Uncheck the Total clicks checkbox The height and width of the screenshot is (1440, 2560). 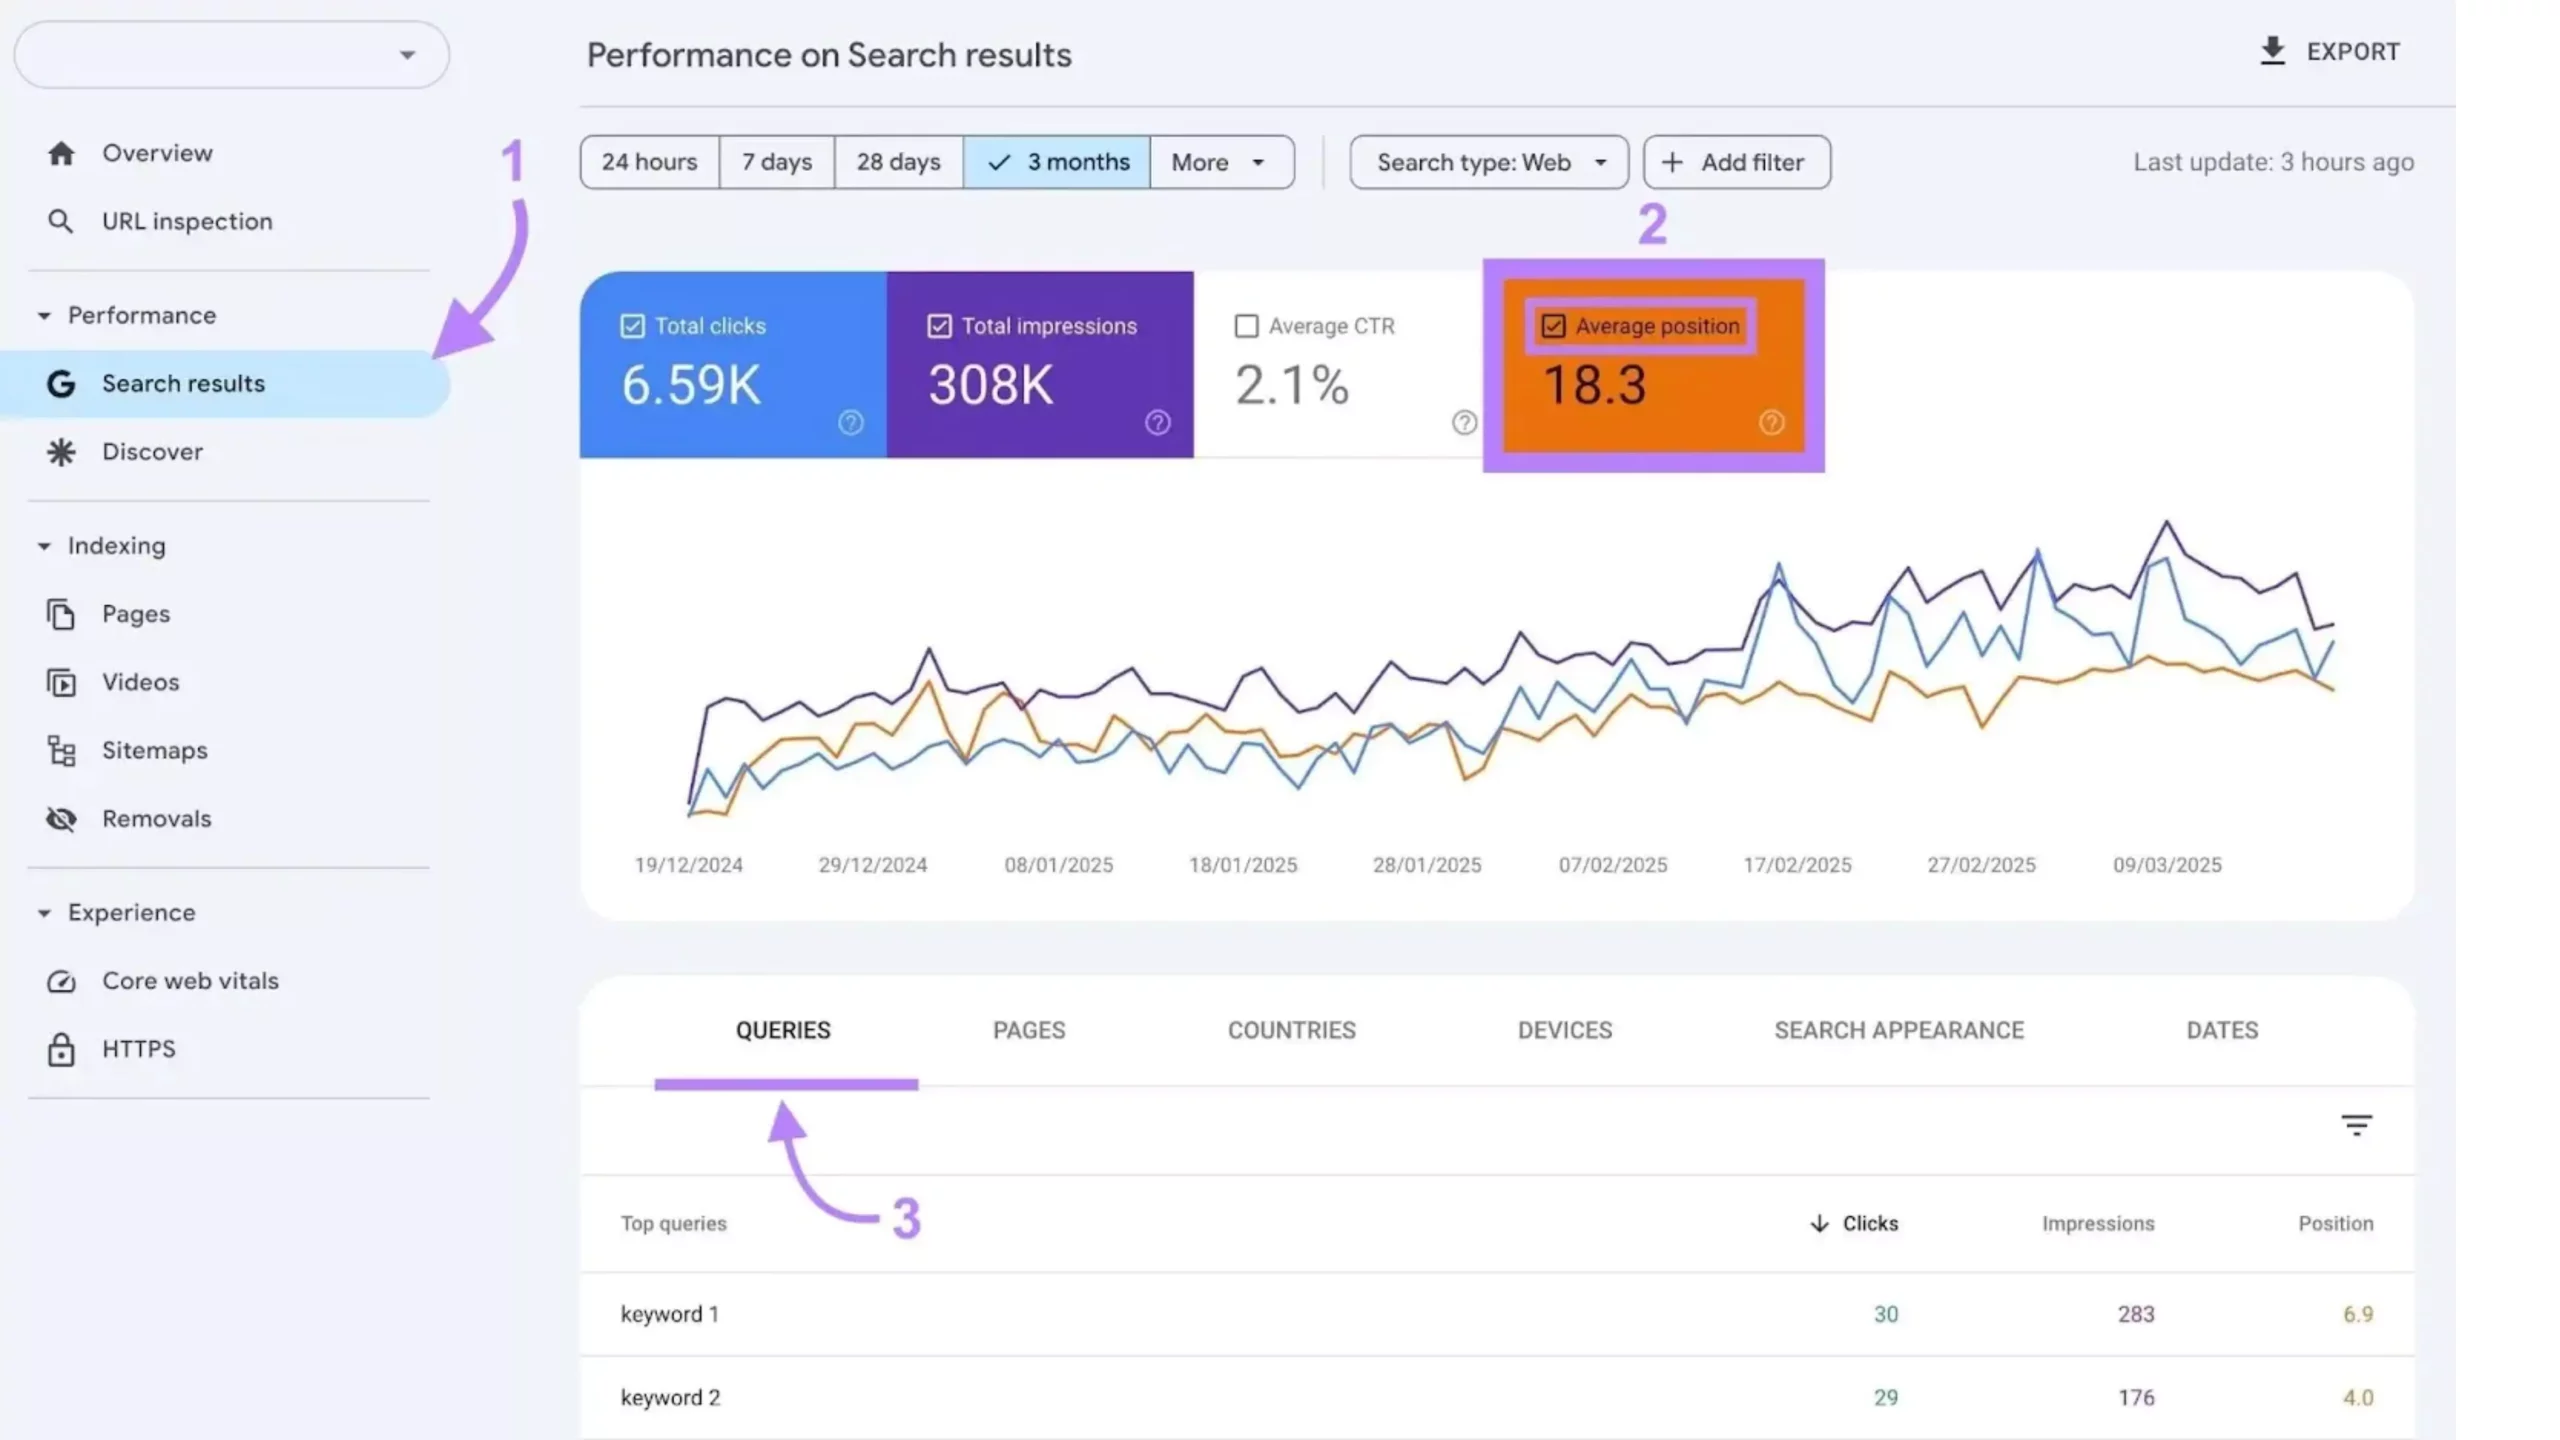pos(632,326)
